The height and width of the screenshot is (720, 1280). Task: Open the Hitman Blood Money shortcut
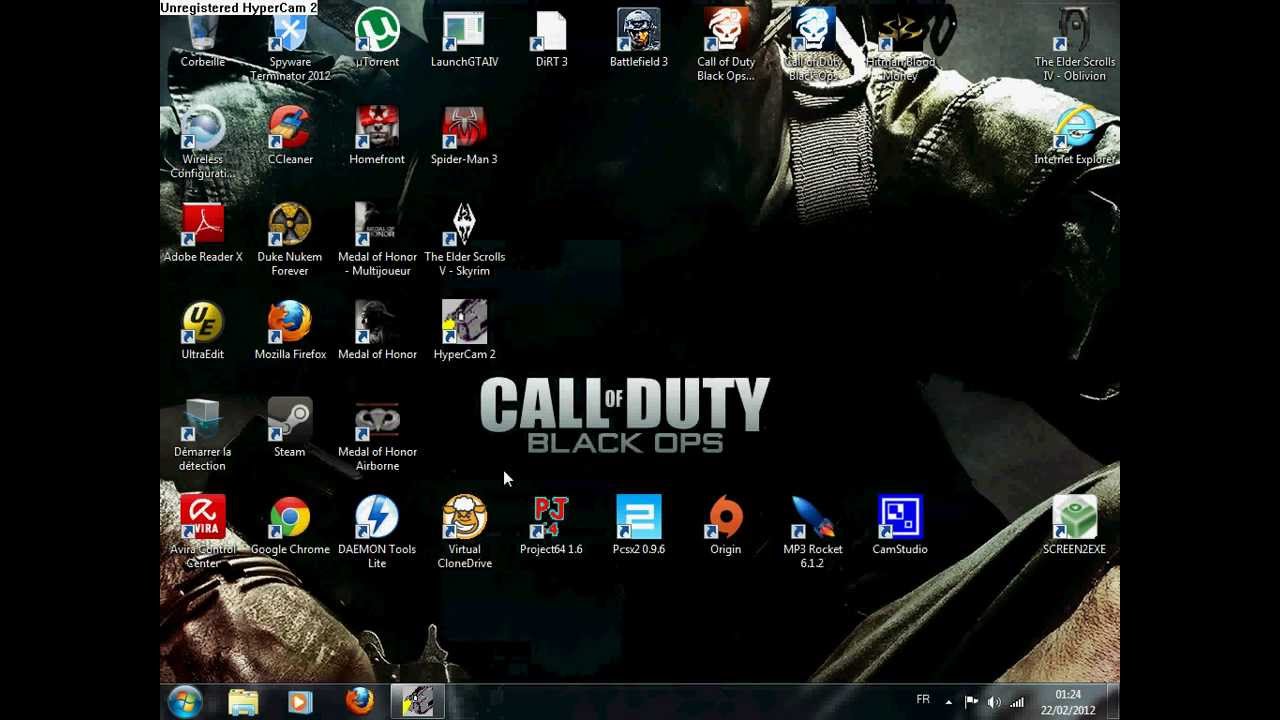point(900,46)
